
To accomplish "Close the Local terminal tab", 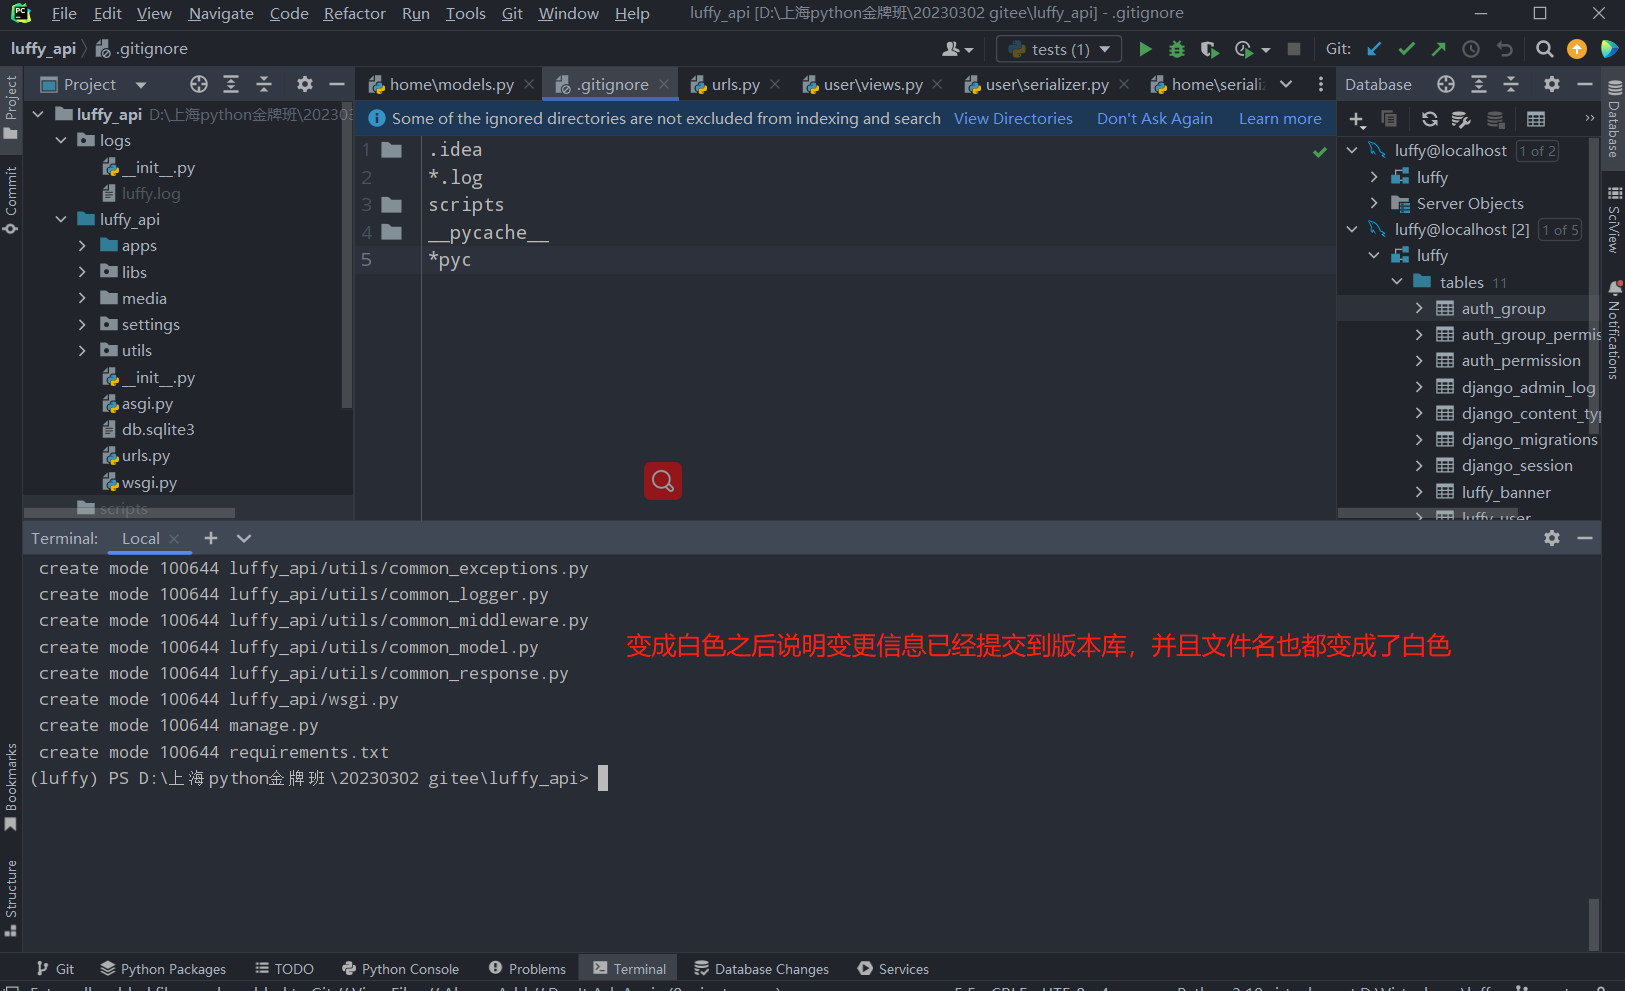I will click(x=174, y=538).
